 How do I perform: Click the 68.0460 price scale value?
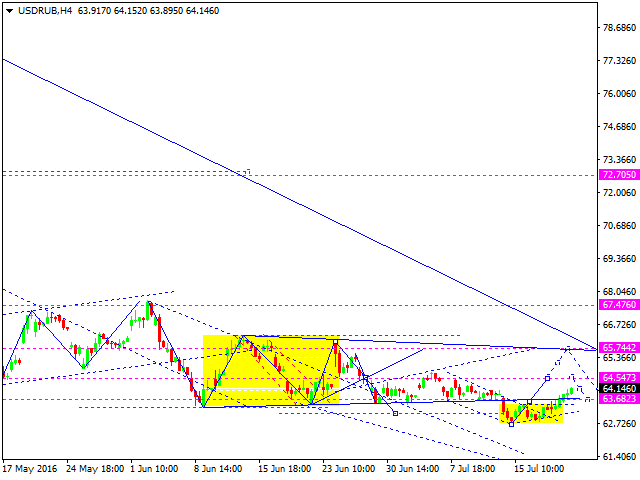(619, 291)
